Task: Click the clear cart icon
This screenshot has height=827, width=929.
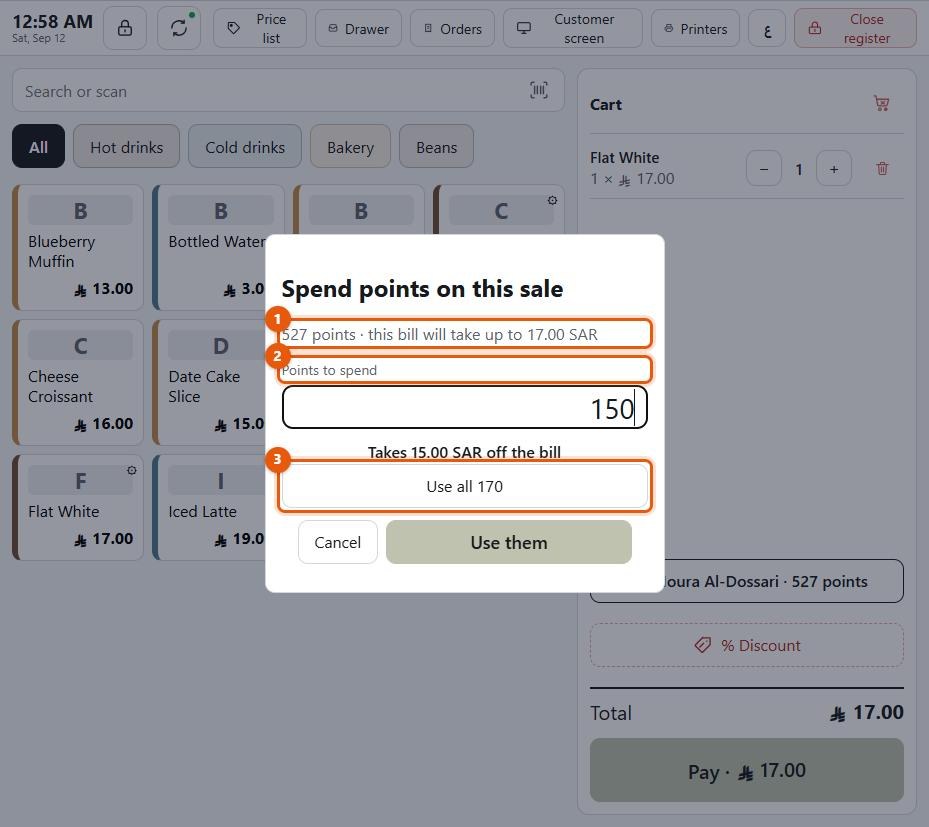Action: click(882, 103)
